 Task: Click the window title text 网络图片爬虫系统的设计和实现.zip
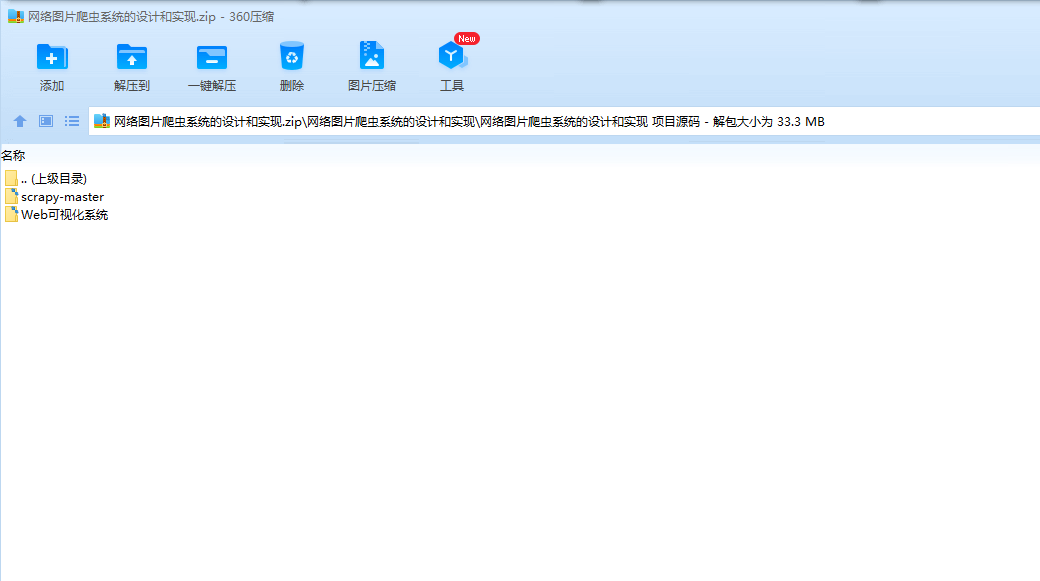(121, 17)
